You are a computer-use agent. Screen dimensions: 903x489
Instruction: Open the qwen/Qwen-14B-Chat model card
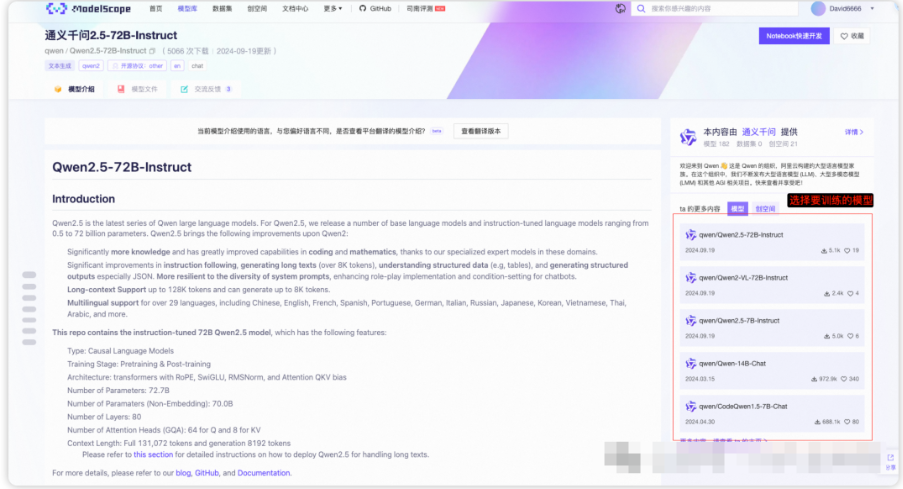click(772, 370)
